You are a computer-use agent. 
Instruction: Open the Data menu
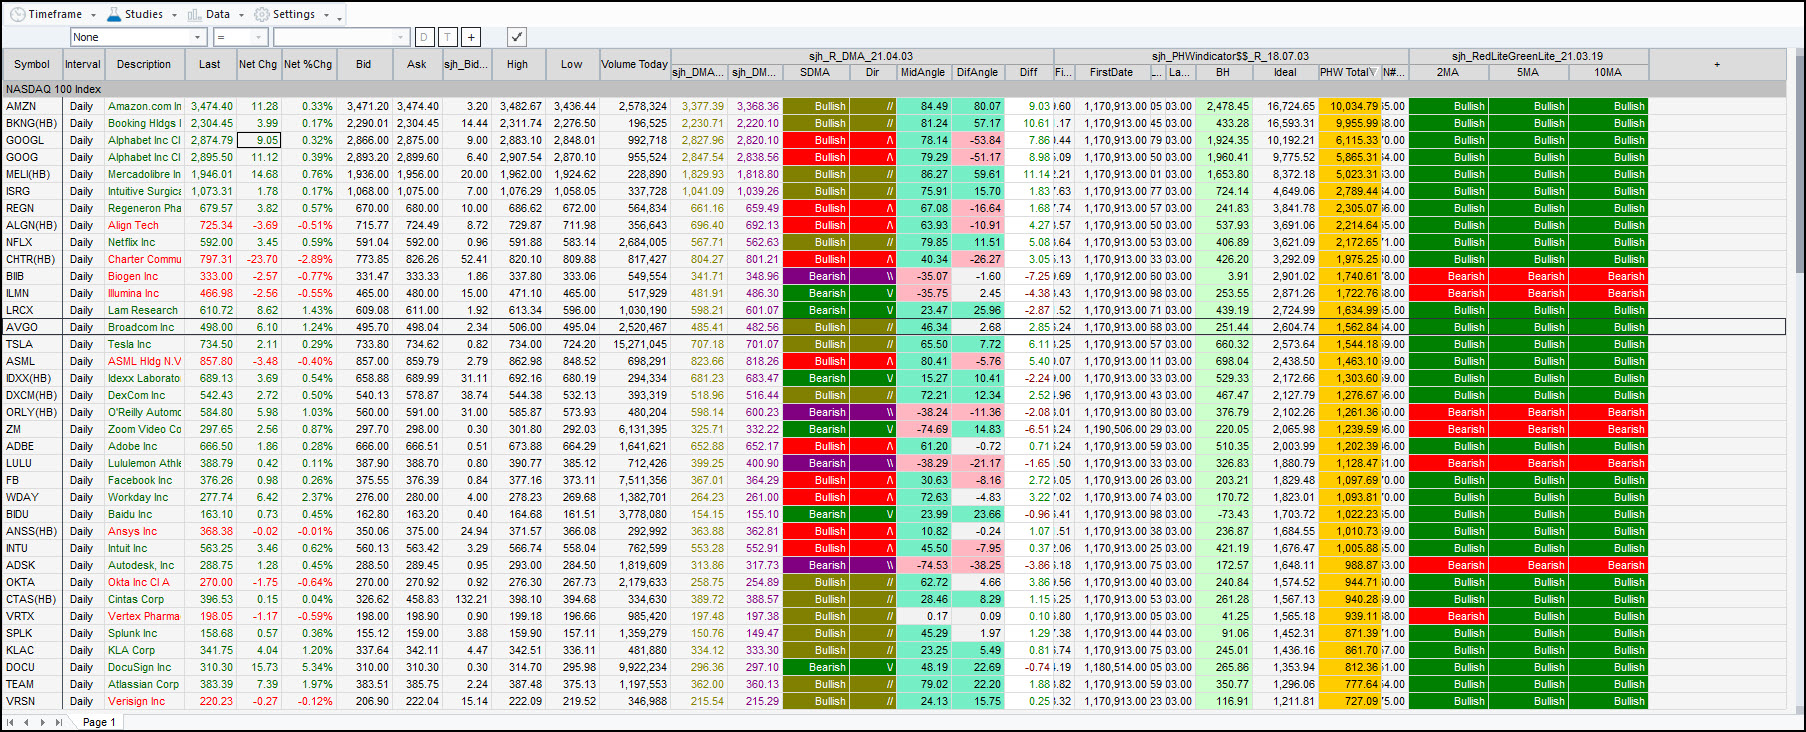coord(208,14)
